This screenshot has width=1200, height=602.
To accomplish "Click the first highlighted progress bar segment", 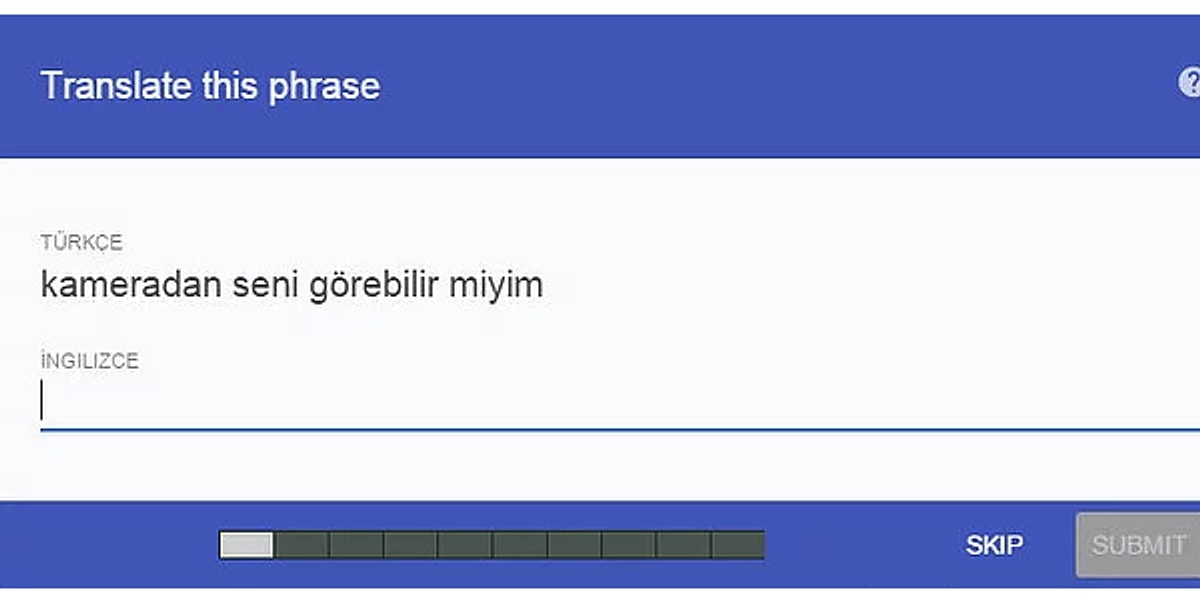I will [246, 545].
